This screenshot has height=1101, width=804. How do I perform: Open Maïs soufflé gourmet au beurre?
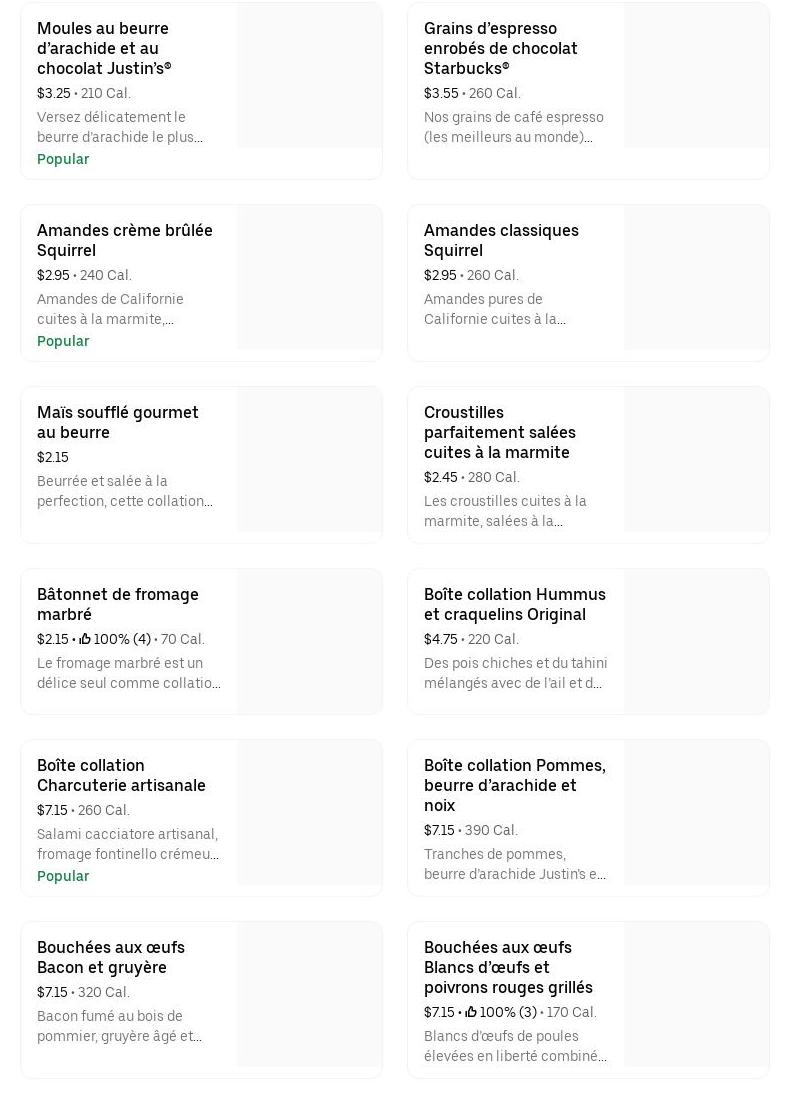pyautogui.click(x=118, y=422)
